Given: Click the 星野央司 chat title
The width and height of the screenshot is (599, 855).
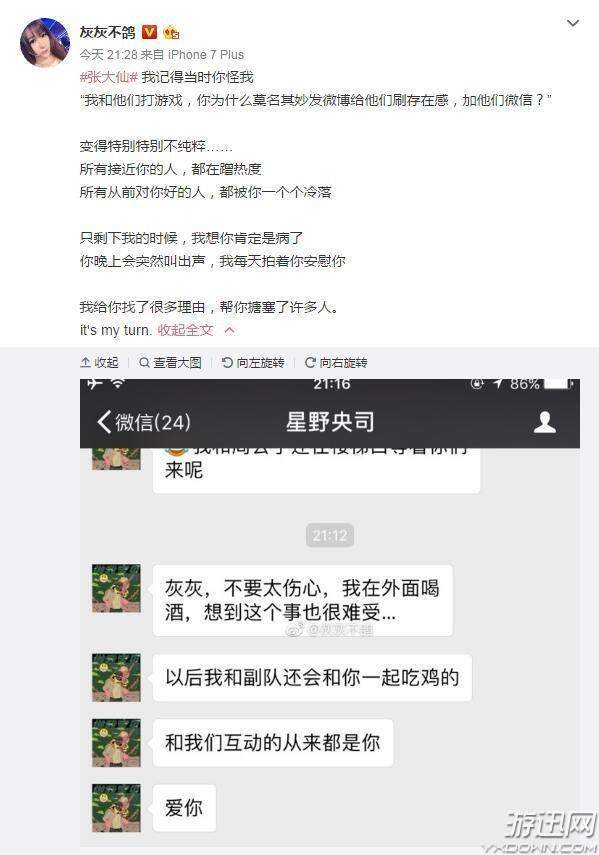Looking at the screenshot, I should [330, 422].
